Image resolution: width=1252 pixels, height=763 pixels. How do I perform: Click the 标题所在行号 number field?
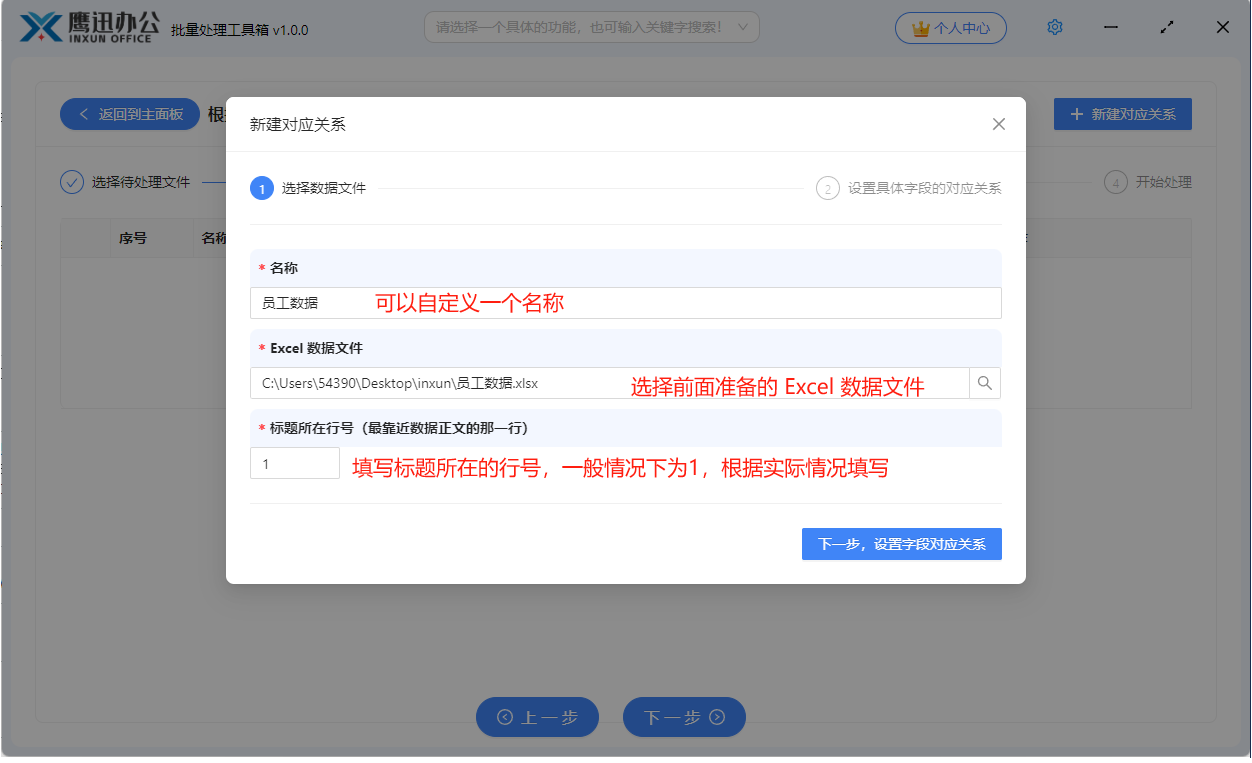click(x=295, y=464)
